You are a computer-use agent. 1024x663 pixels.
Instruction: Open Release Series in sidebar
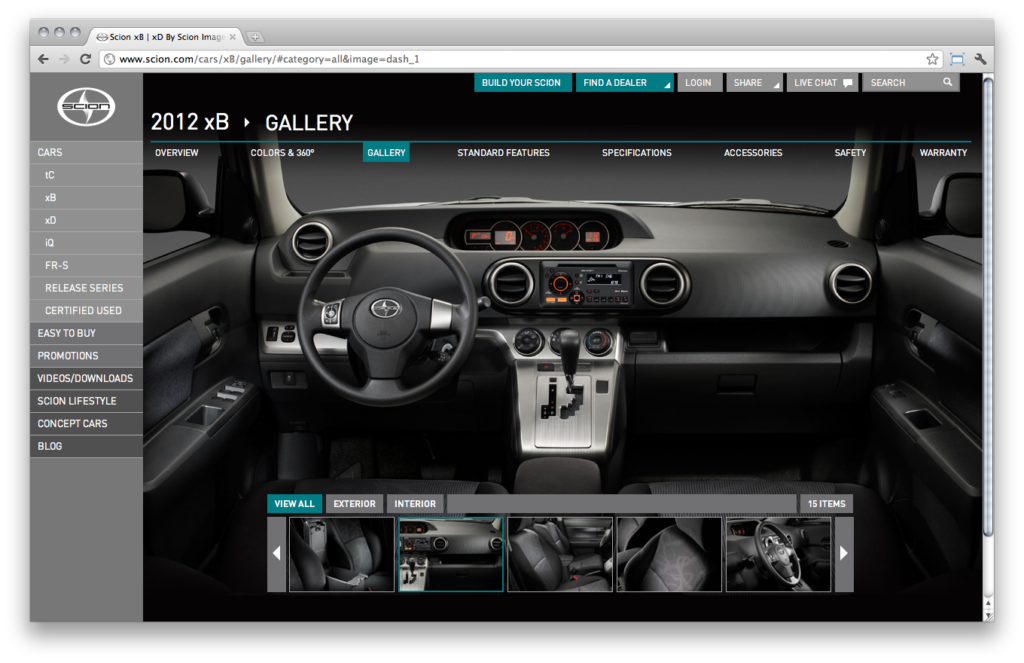pos(86,288)
